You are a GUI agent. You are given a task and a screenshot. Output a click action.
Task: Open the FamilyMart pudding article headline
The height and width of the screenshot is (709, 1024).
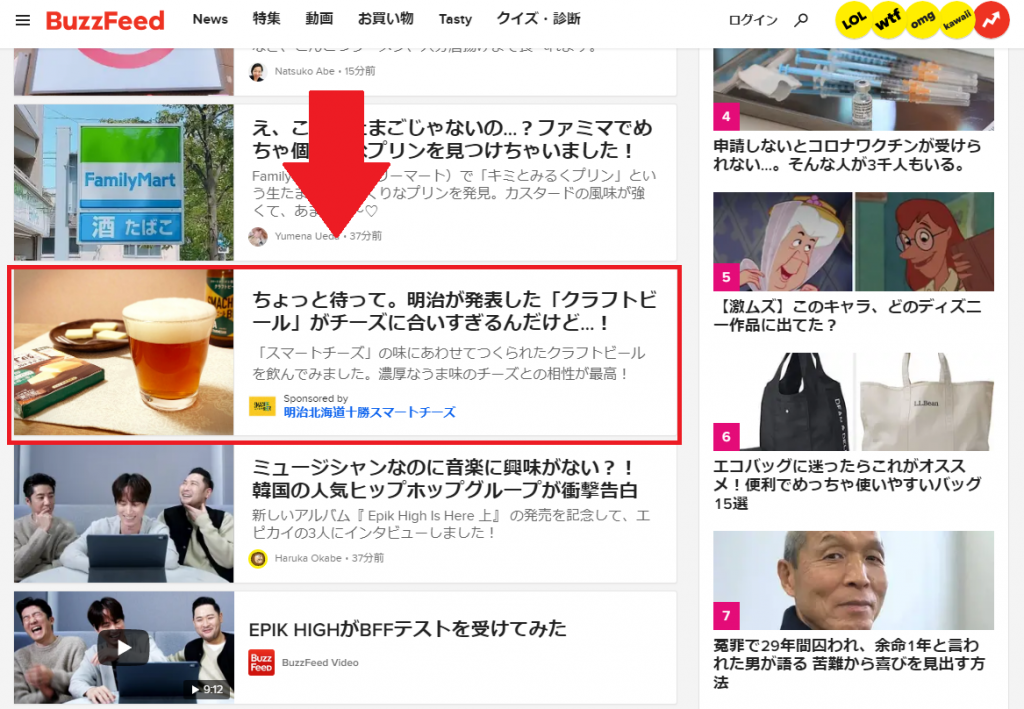coord(452,138)
